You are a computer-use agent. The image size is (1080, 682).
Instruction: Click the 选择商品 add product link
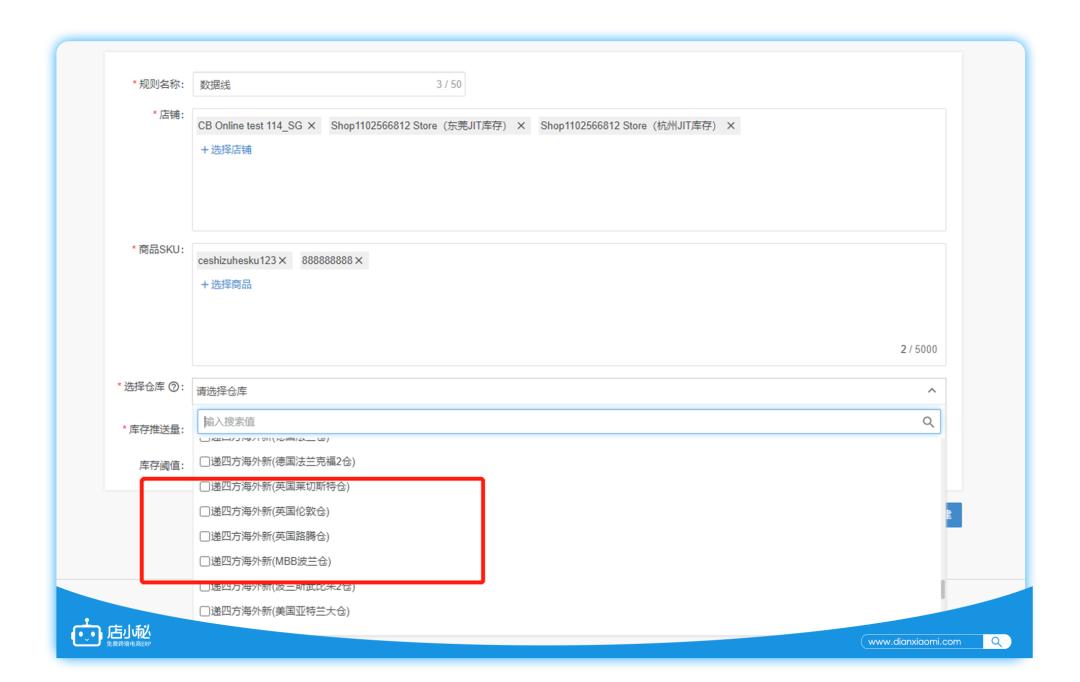click(x=225, y=284)
